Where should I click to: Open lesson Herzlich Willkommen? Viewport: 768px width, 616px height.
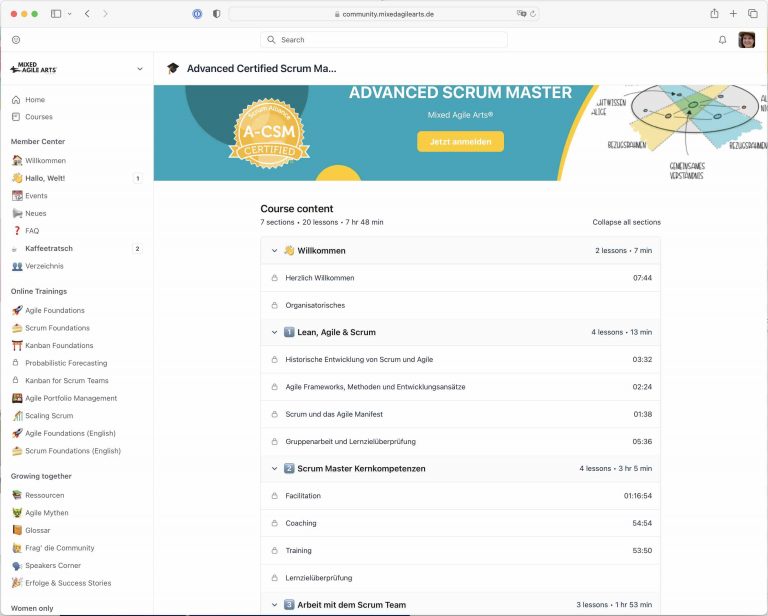click(460, 278)
